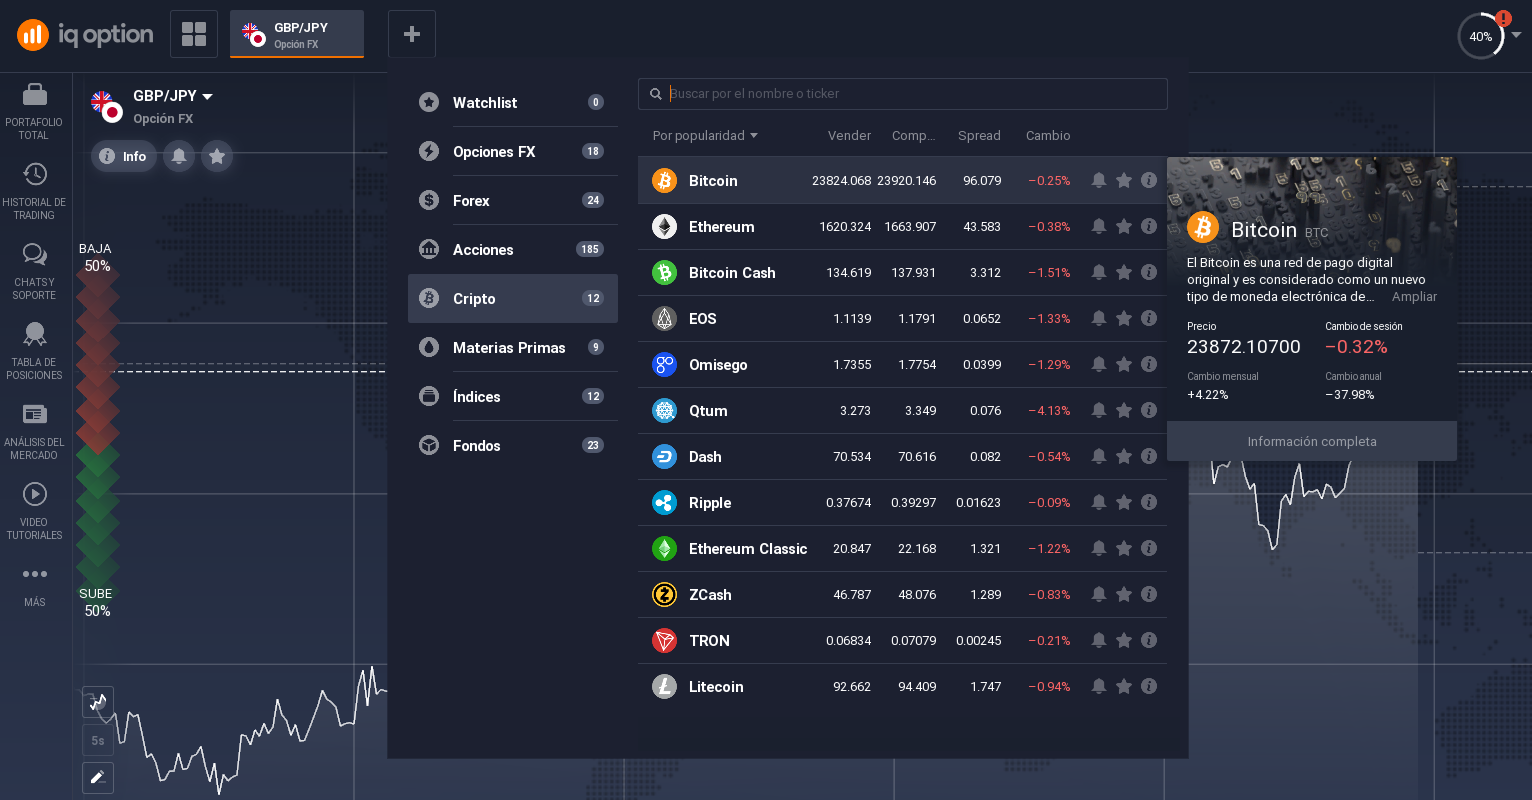This screenshot has width=1532, height=800.
Task: Open Análisis del Mercado sidebar icon
Action: coord(34,432)
